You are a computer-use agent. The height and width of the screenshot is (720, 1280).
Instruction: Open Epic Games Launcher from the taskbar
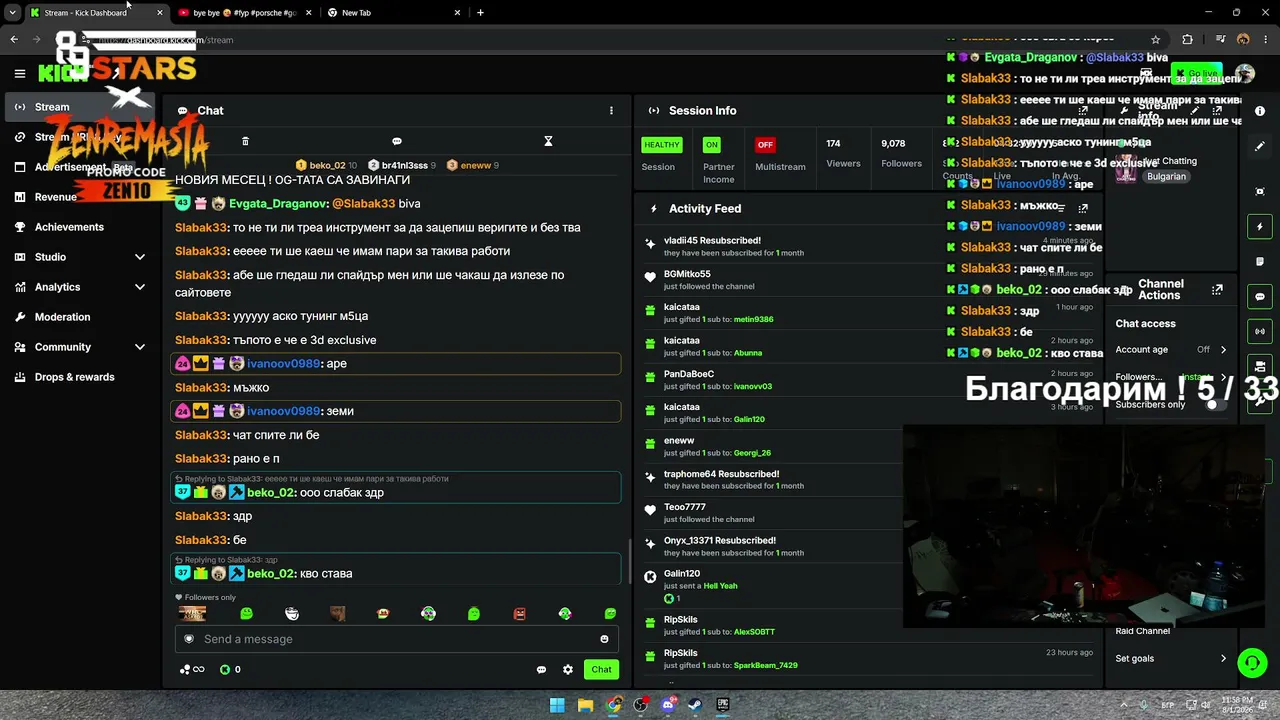[x=723, y=705]
